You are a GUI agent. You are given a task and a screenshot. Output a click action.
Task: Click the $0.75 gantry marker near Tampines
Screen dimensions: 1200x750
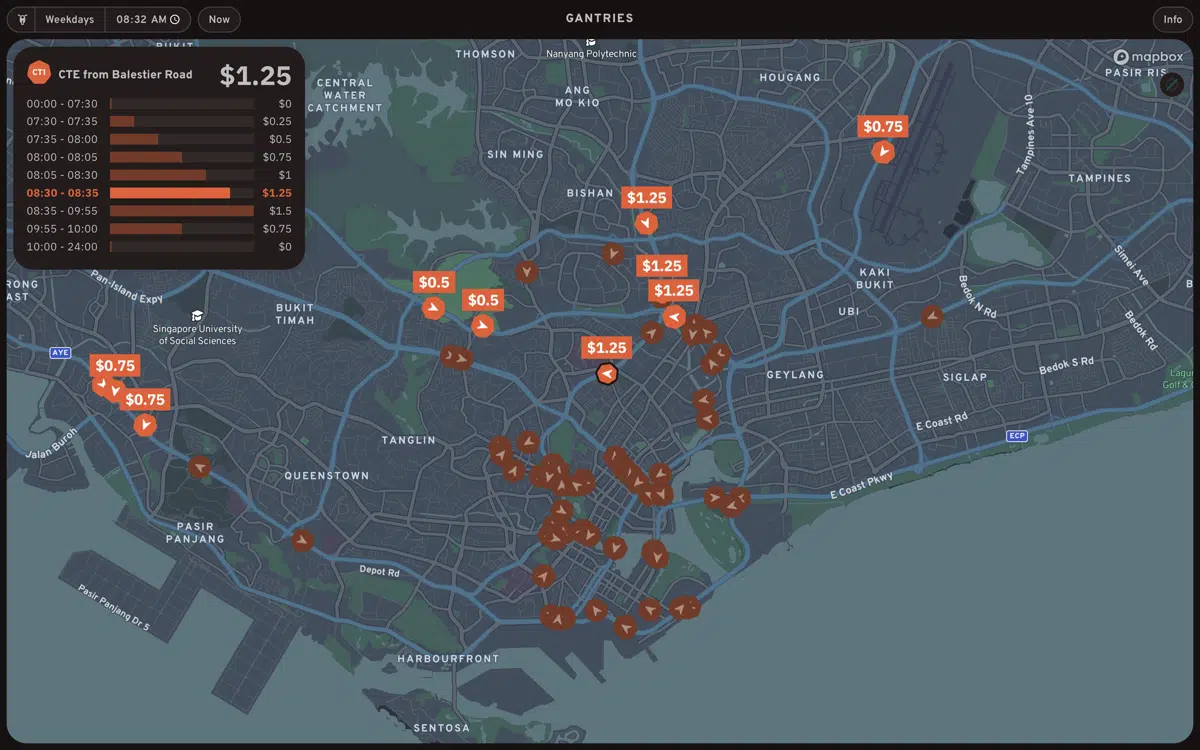coord(883,151)
